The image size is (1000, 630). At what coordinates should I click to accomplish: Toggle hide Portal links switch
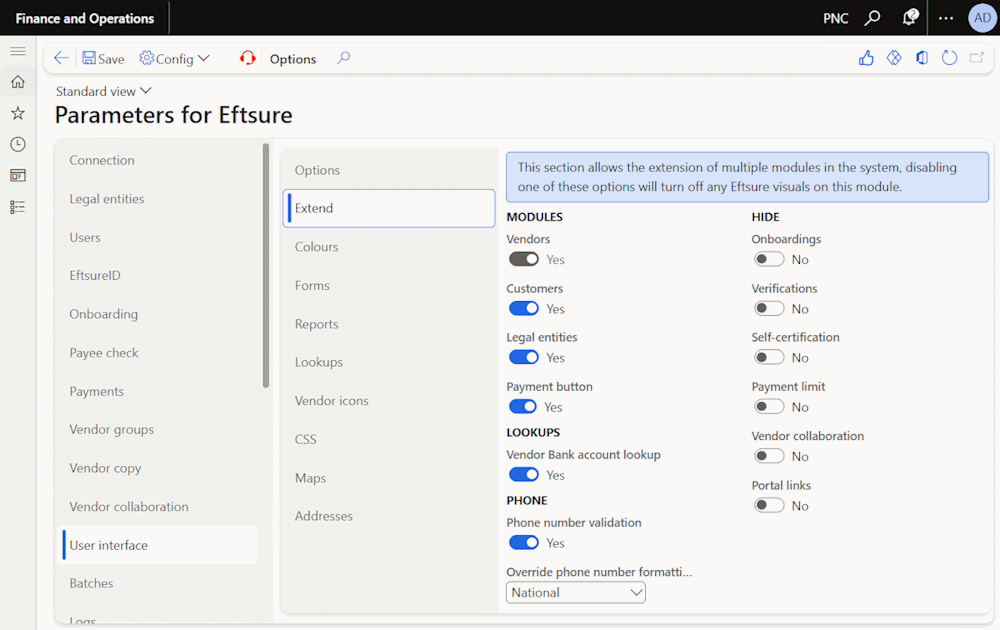click(768, 506)
